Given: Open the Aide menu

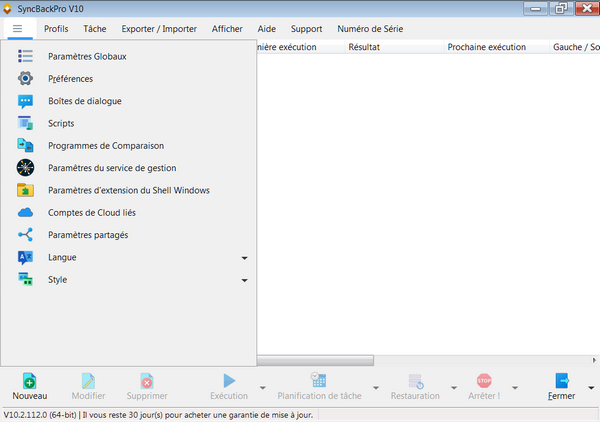Looking at the screenshot, I should 266,29.
